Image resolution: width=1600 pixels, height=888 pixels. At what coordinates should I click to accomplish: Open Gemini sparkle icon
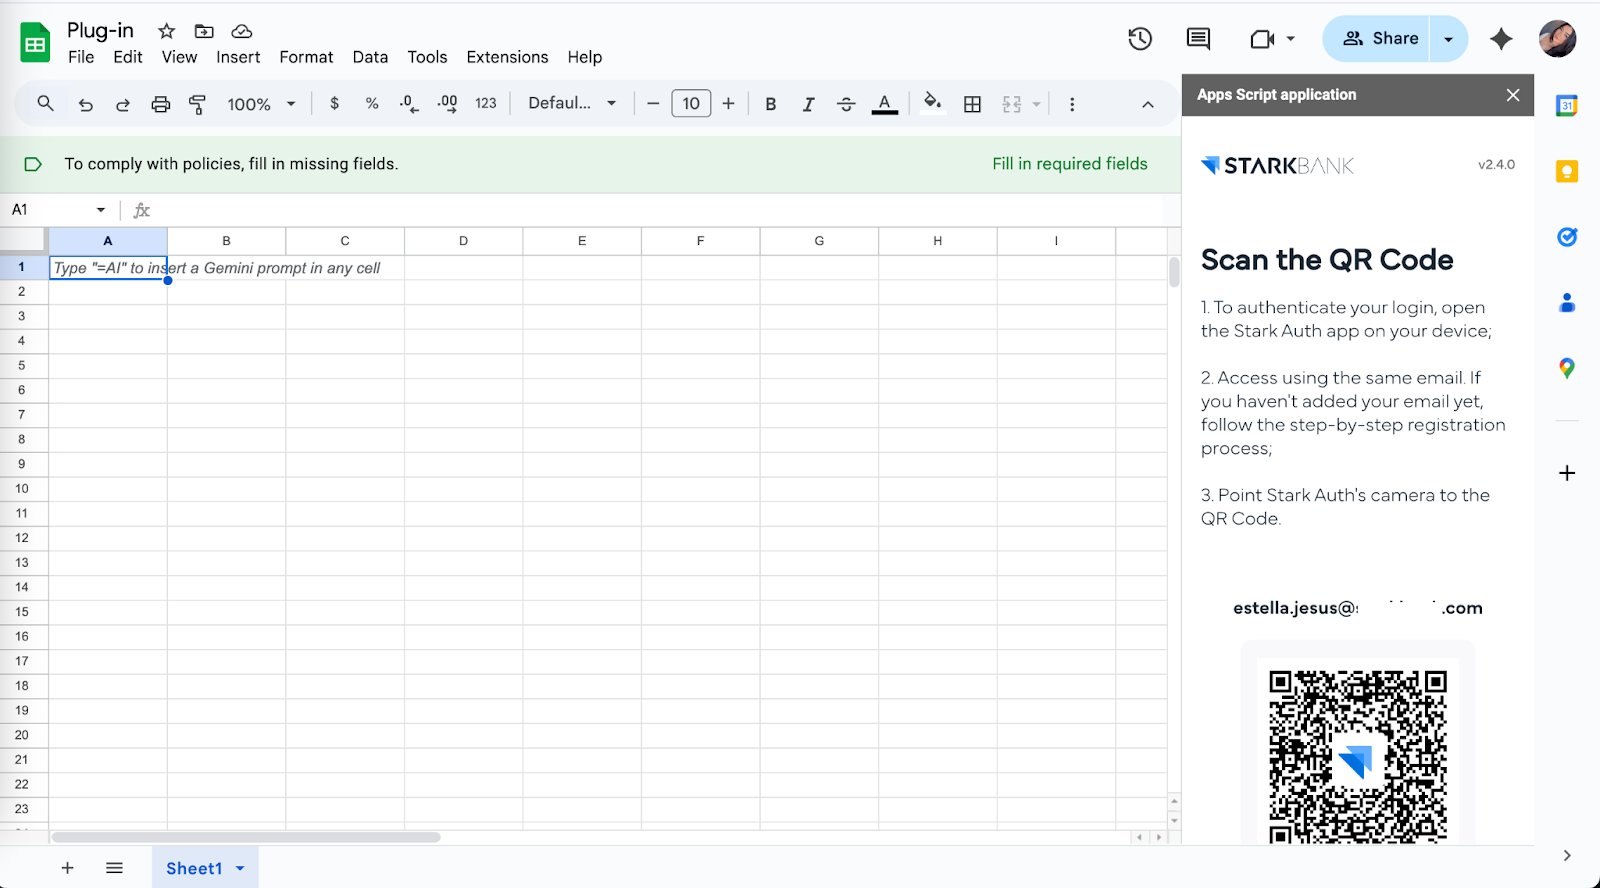[x=1501, y=39]
